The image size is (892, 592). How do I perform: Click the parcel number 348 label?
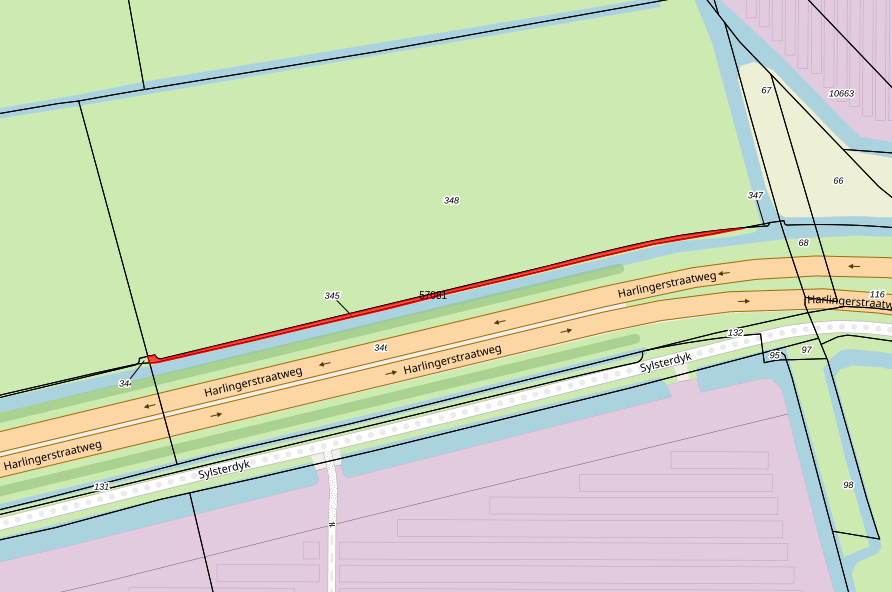(451, 200)
